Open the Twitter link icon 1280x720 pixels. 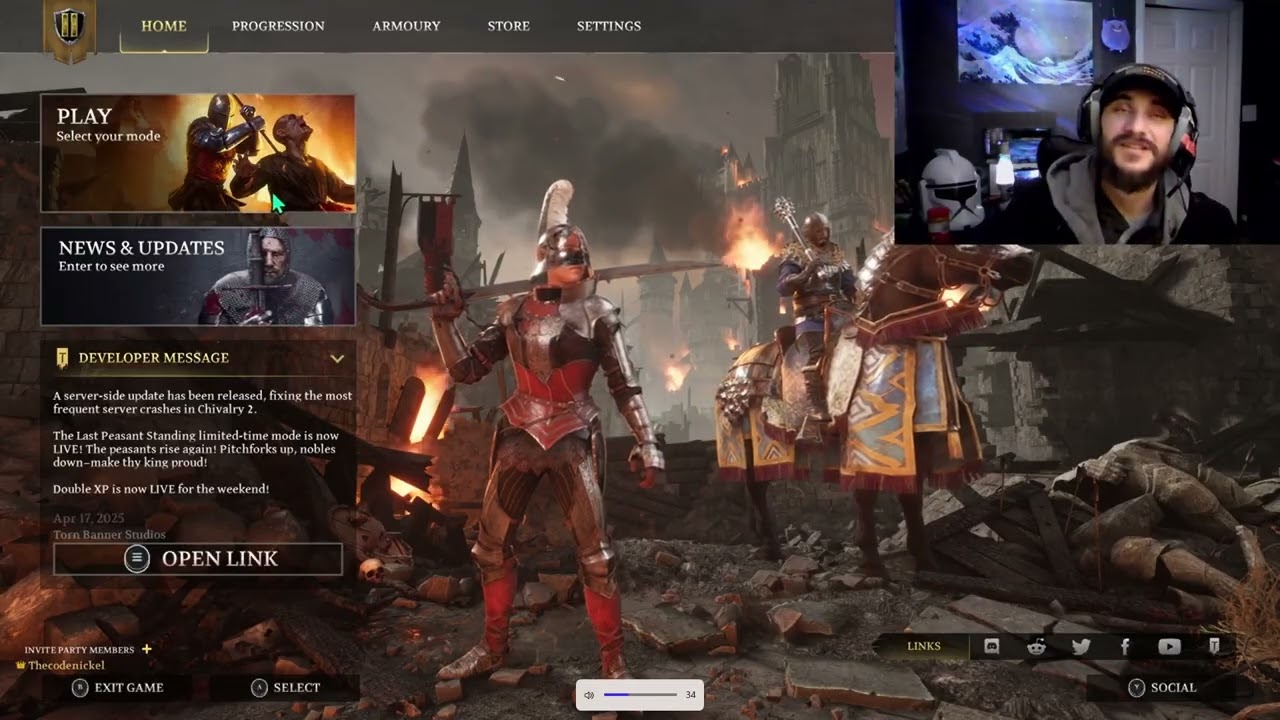point(1081,646)
